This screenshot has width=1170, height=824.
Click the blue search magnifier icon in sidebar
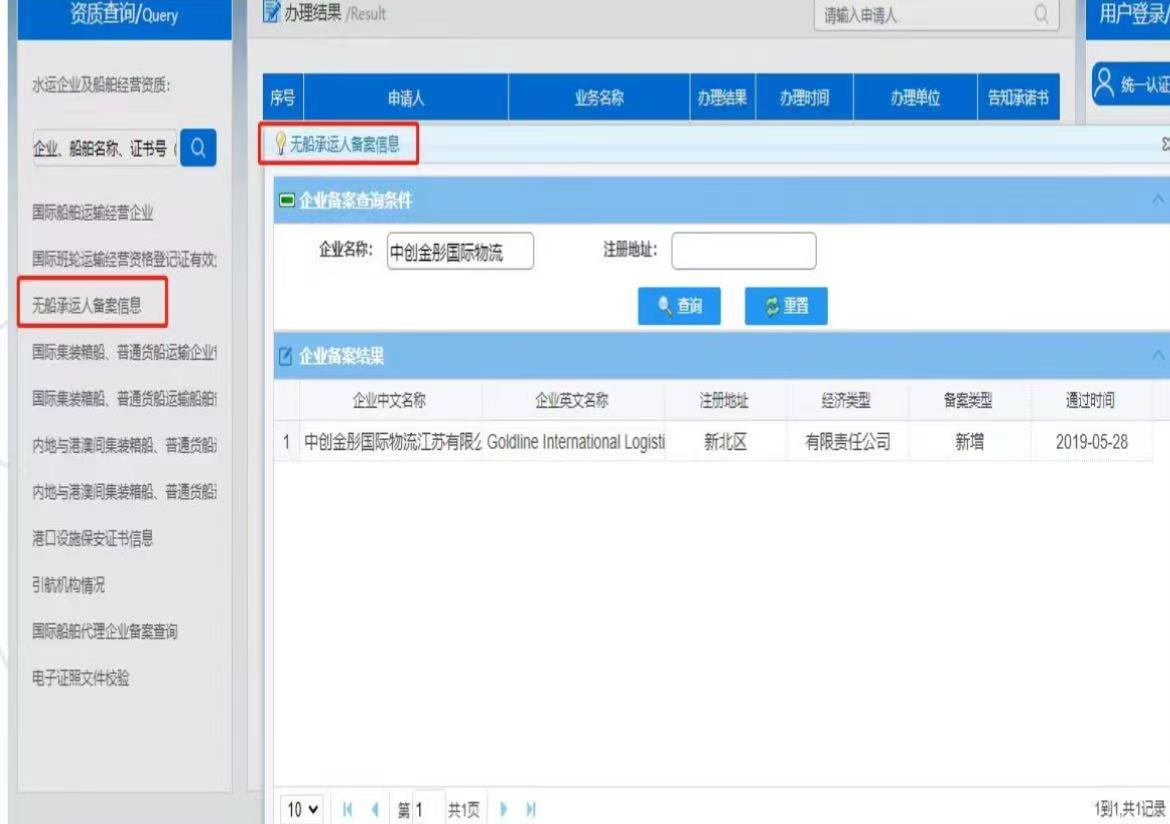[197, 149]
